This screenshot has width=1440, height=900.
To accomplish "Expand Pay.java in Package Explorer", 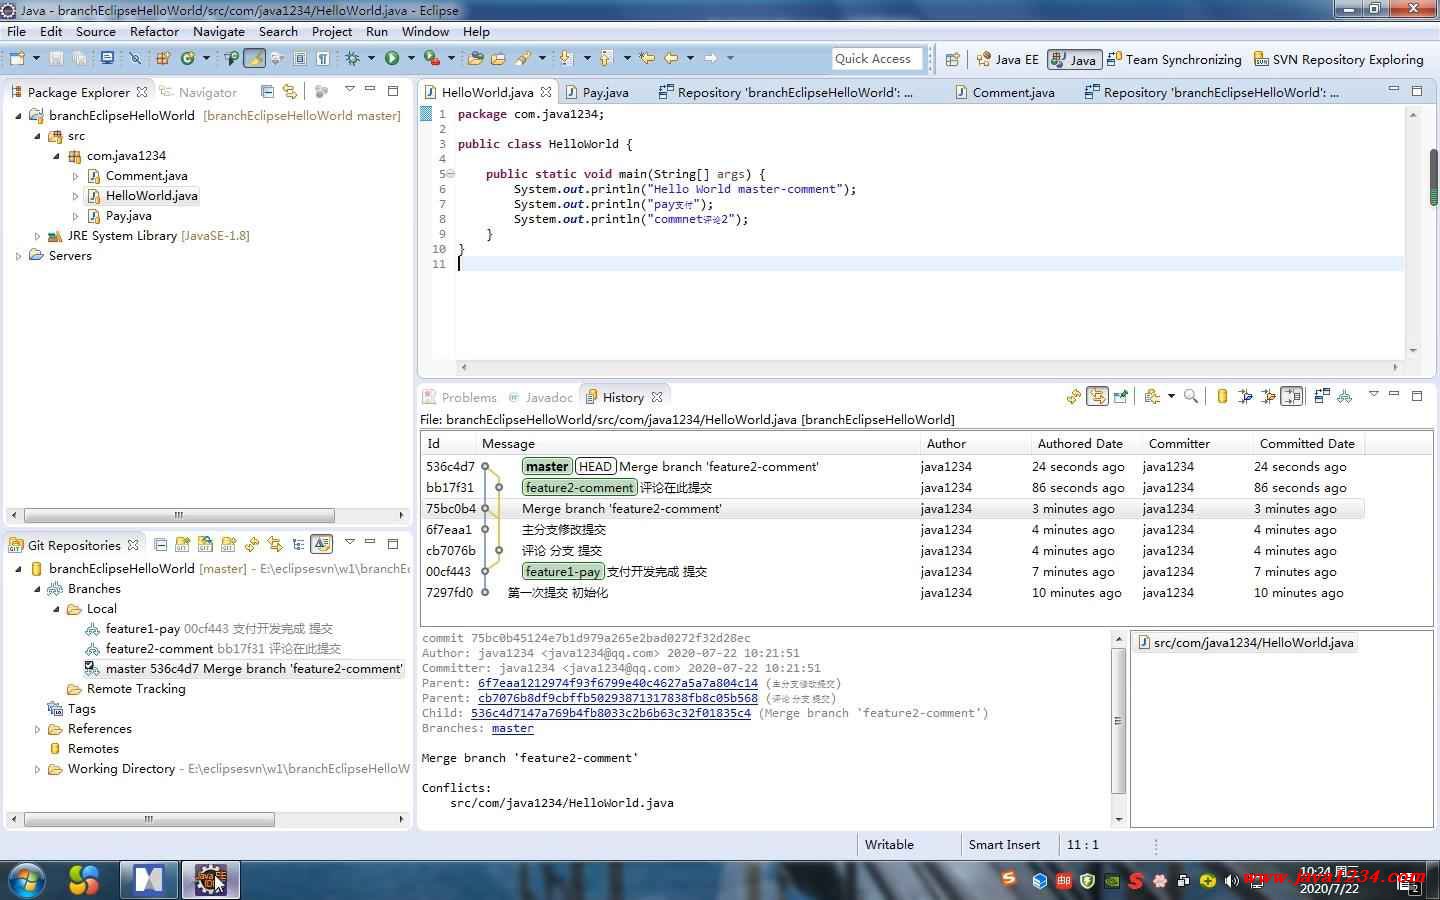I will coord(75,216).
